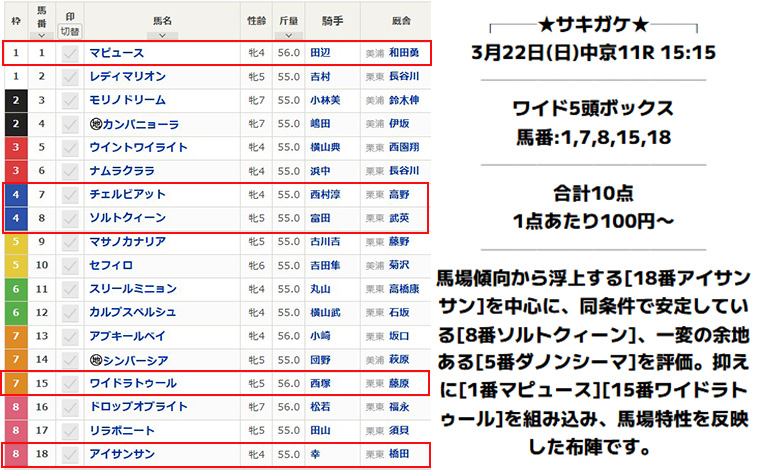Click the 性齢 column header

(x=256, y=20)
